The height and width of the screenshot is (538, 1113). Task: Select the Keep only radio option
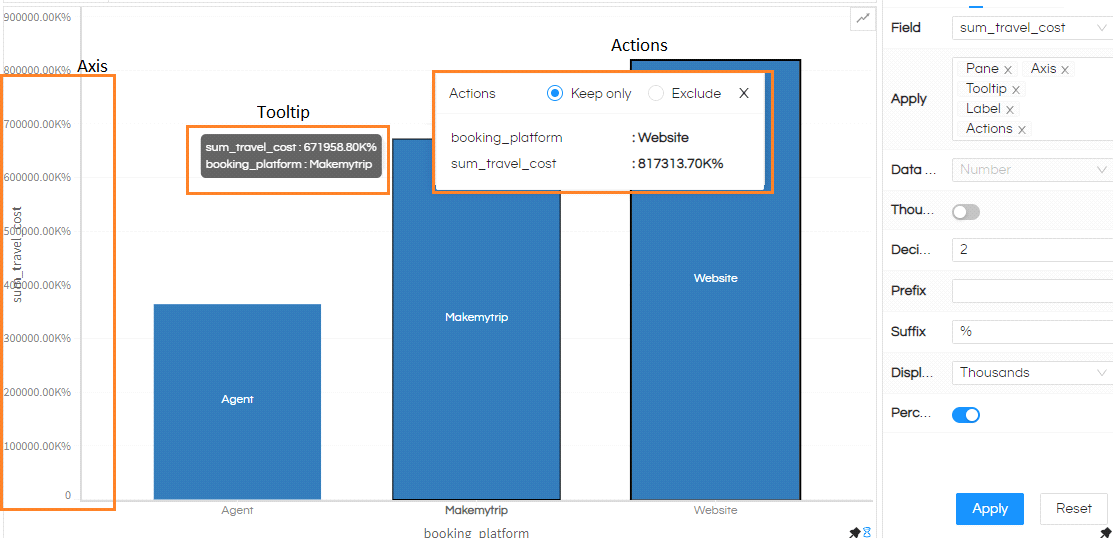tap(555, 93)
